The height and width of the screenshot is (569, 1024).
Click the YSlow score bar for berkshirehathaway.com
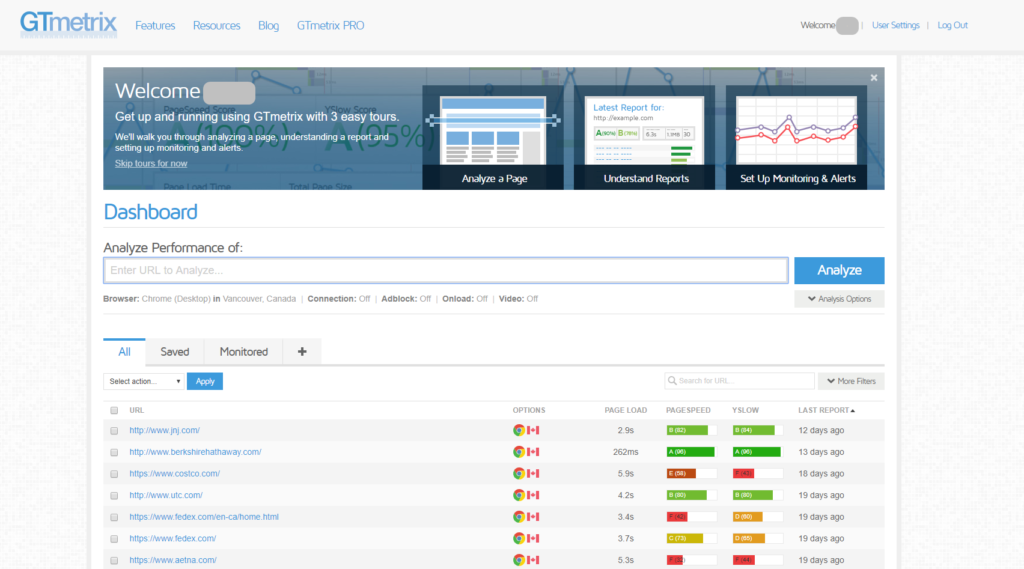pyautogui.click(x=757, y=452)
